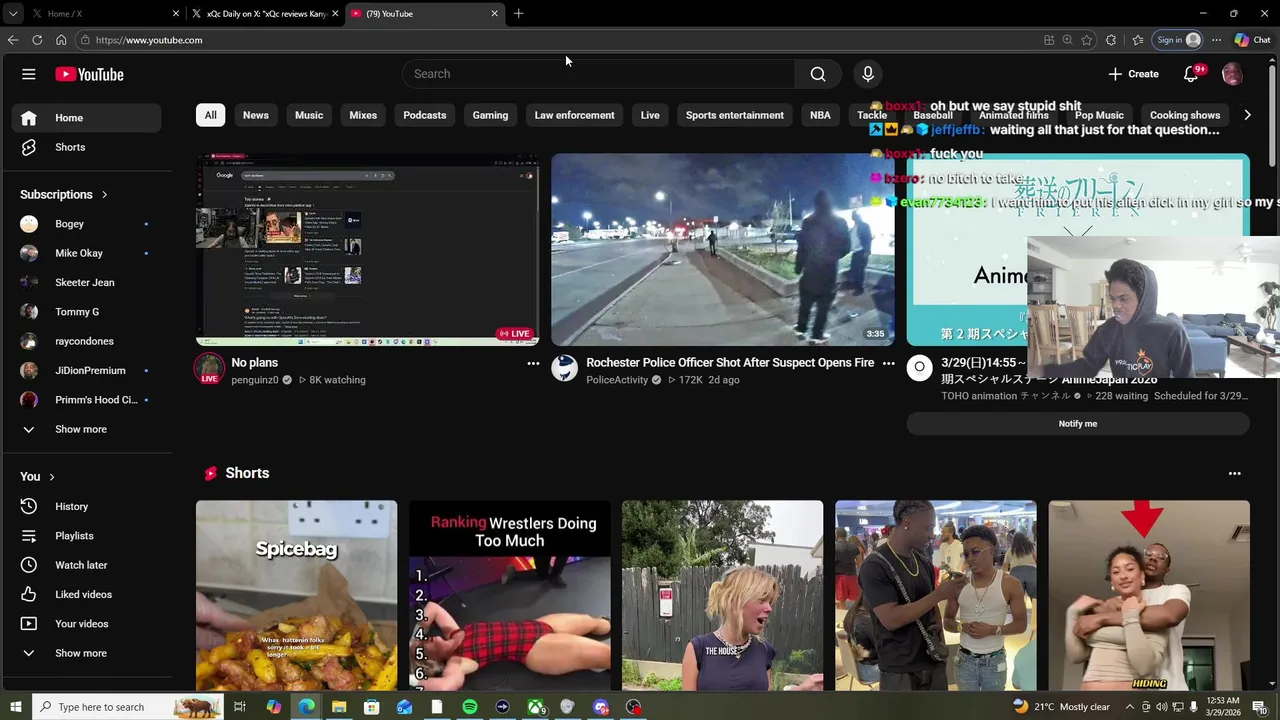Open the YouTube hamburger guide menu
1280x720 pixels.
click(29, 74)
